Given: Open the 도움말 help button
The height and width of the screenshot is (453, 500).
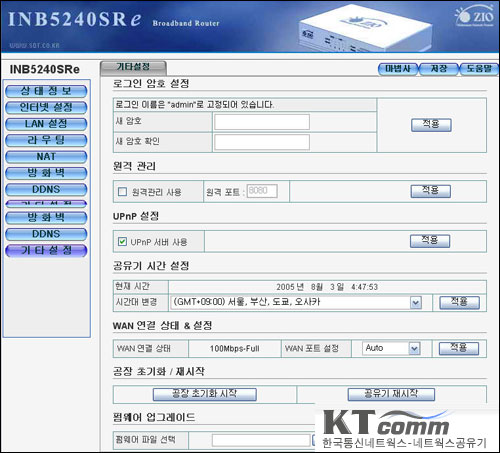Looking at the screenshot, I should [x=479, y=69].
